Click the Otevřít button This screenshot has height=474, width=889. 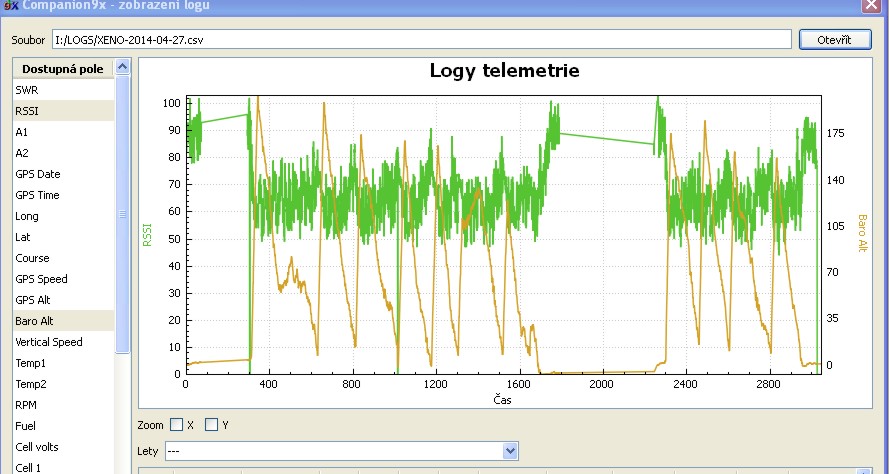pyautogui.click(x=835, y=39)
